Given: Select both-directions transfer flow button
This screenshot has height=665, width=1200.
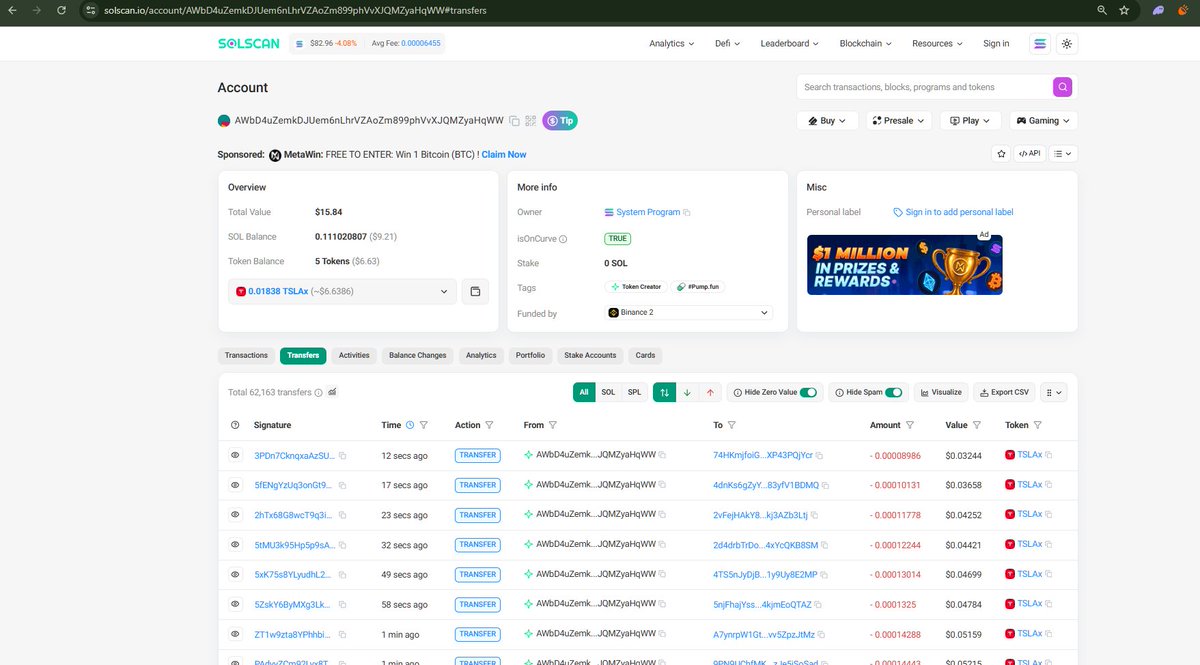Looking at the screenshot, I should click(x=664, y=393).
